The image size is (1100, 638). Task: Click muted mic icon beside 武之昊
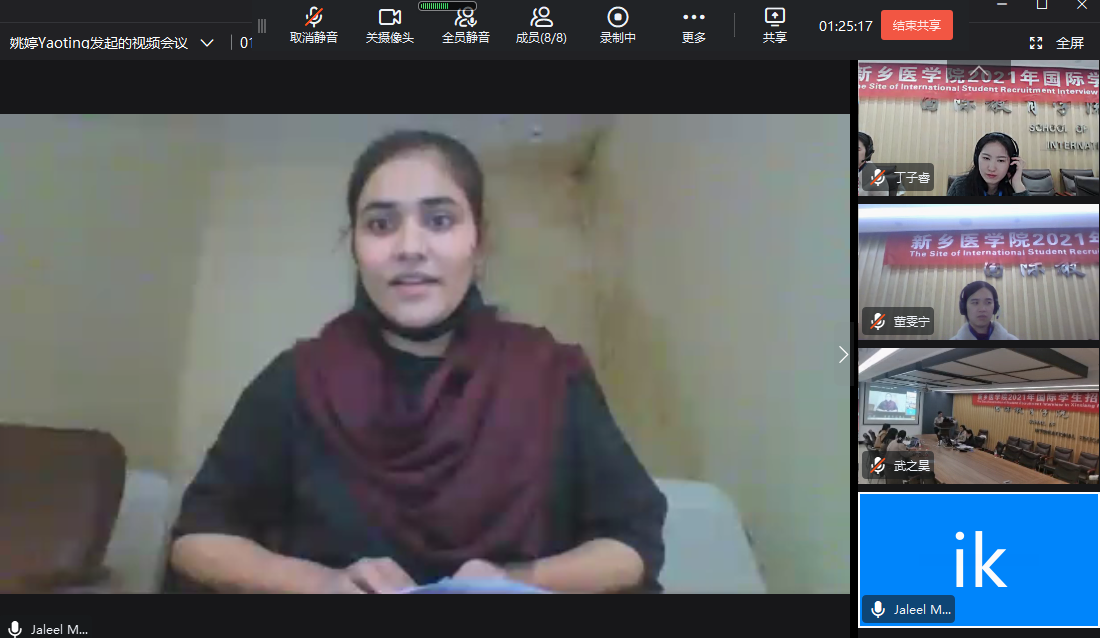click(877, 465)
